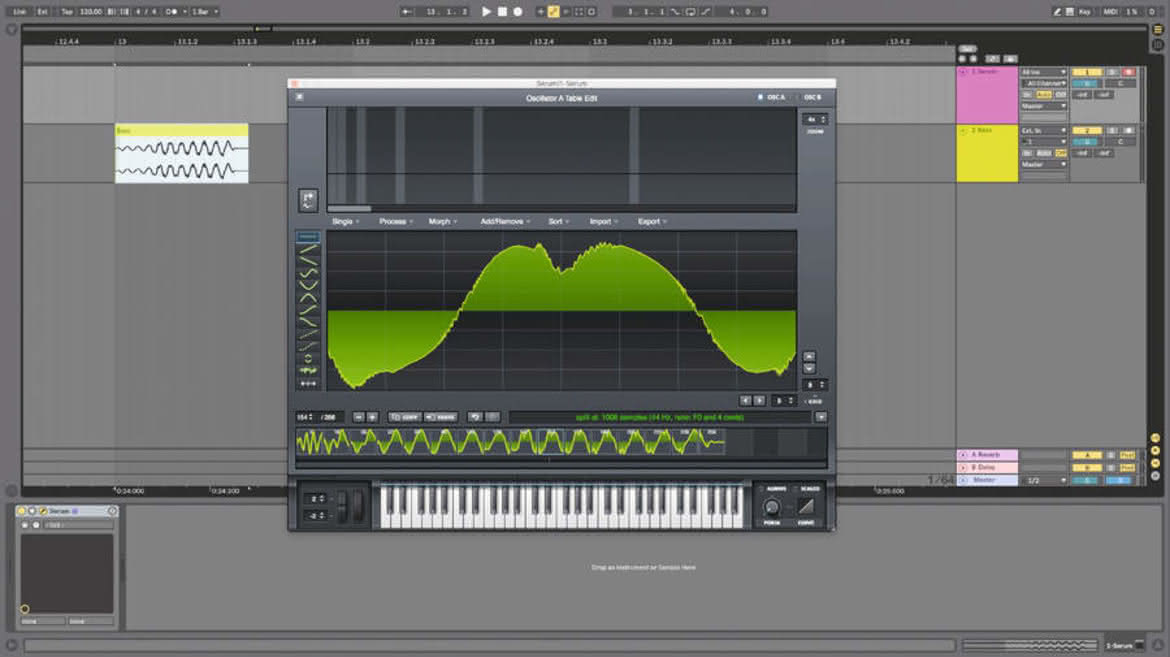This screenshot has width=1170, height=657.
Task: Open the Sort menu
Action: point(558,222)
